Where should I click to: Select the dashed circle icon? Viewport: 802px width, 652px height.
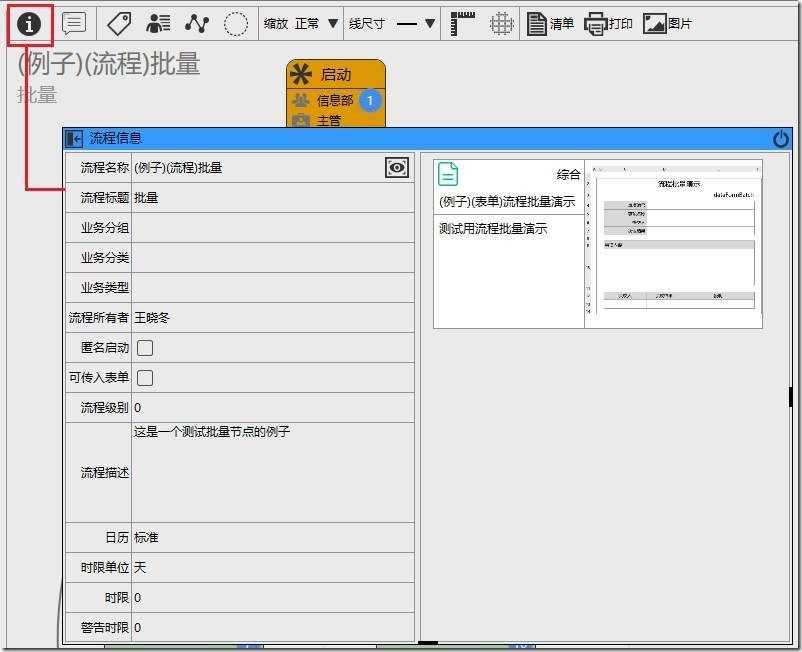tap(236, 24)
